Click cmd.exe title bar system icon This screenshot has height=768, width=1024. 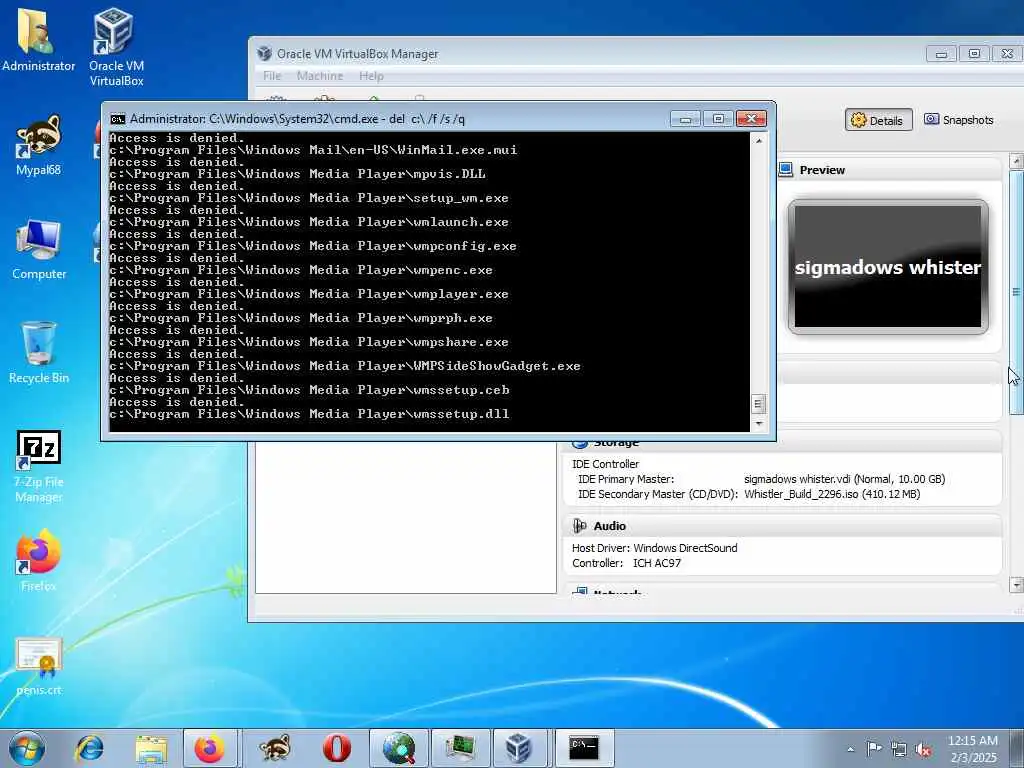click(x=118, y=119)
